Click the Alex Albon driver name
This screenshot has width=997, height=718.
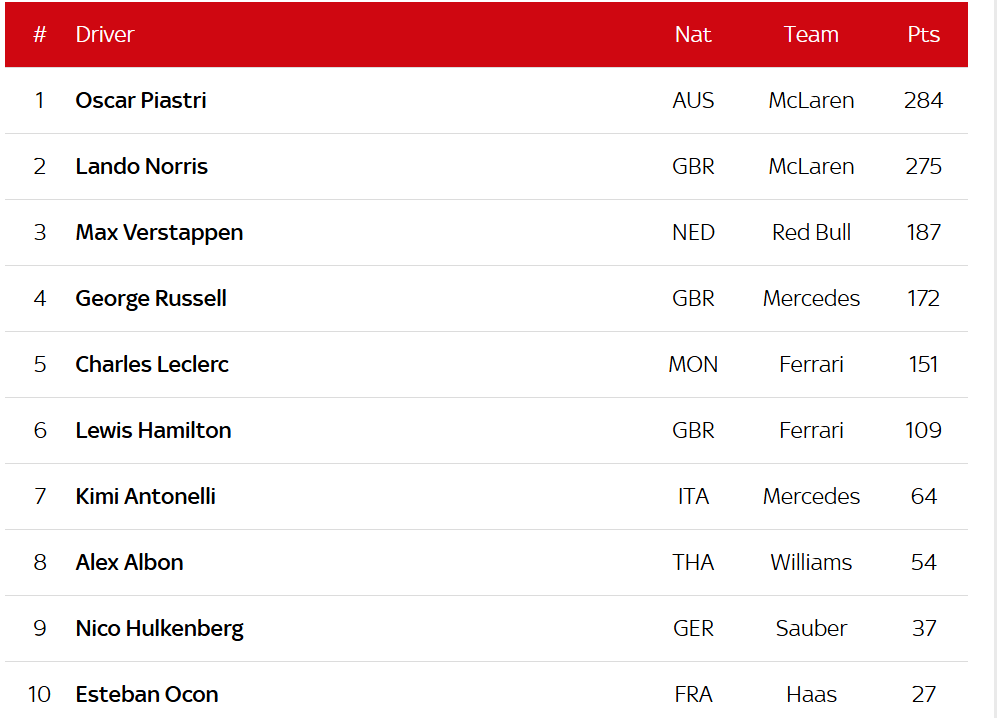(x=129, y=562)
